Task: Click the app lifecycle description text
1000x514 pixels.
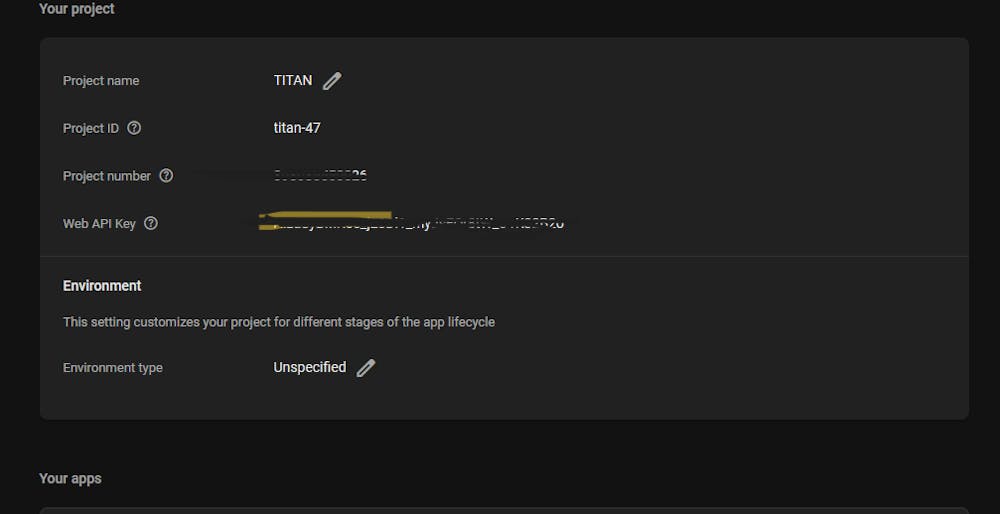Action: click(x=279, y=322)
